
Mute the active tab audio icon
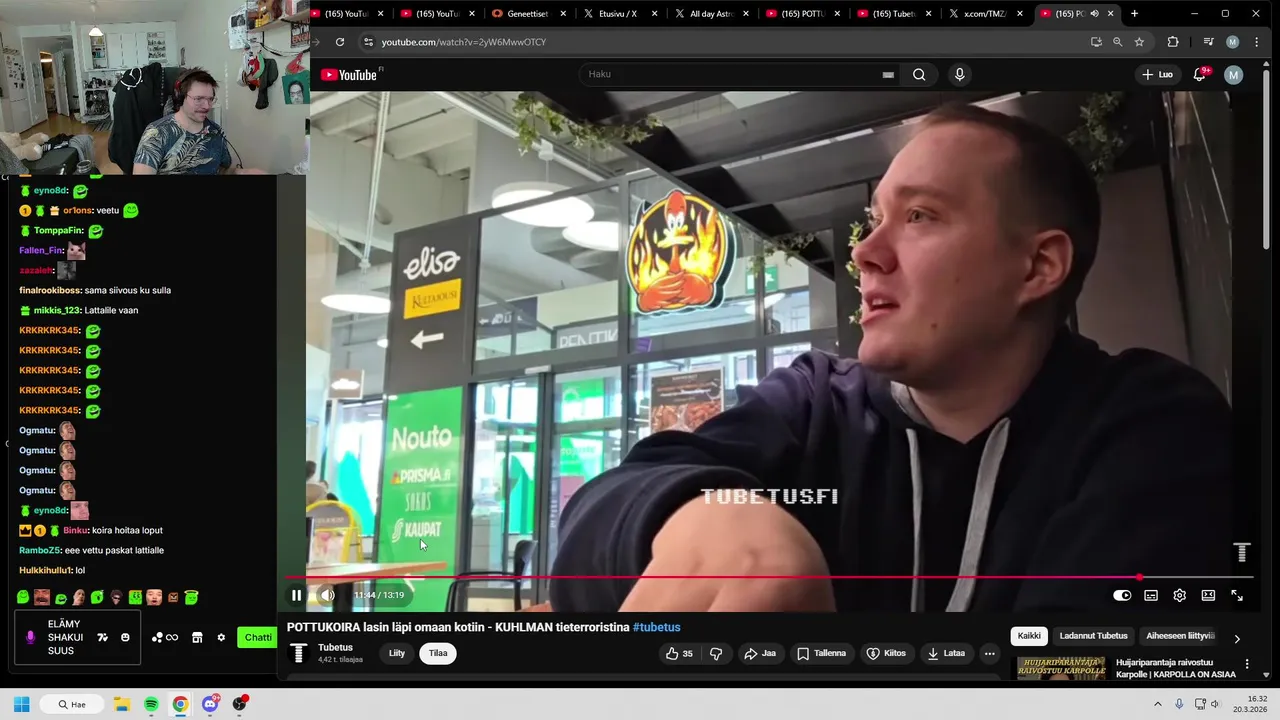pos(1094,14)
